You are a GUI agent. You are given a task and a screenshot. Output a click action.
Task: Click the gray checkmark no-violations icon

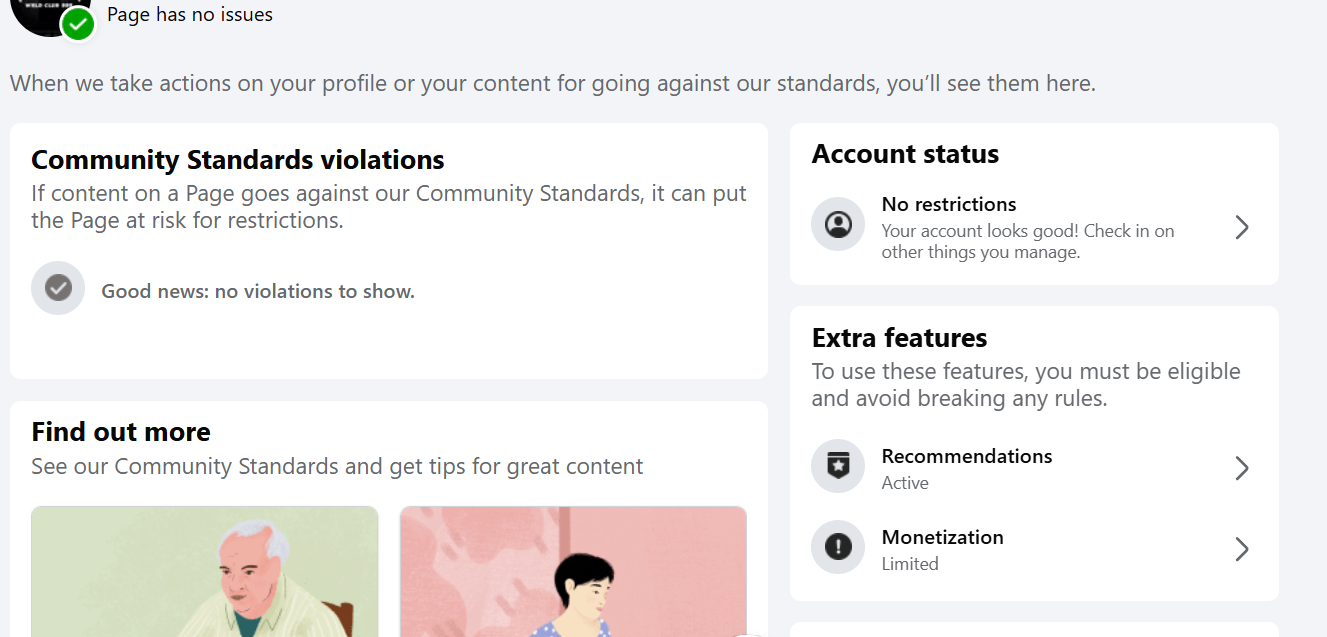click(x=58, y=289)
